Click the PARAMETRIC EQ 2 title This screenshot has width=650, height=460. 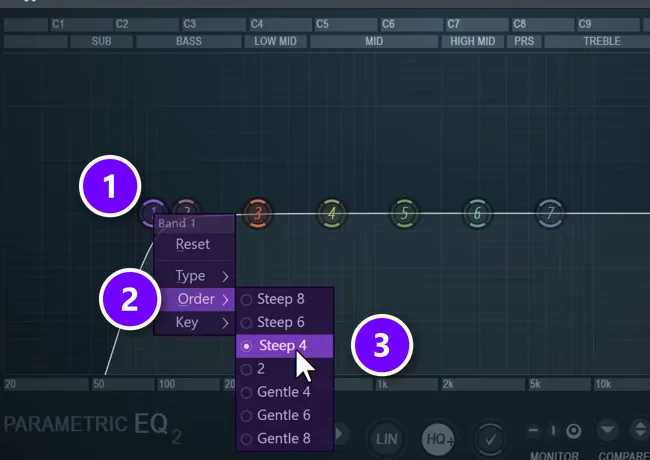point(93,426)
